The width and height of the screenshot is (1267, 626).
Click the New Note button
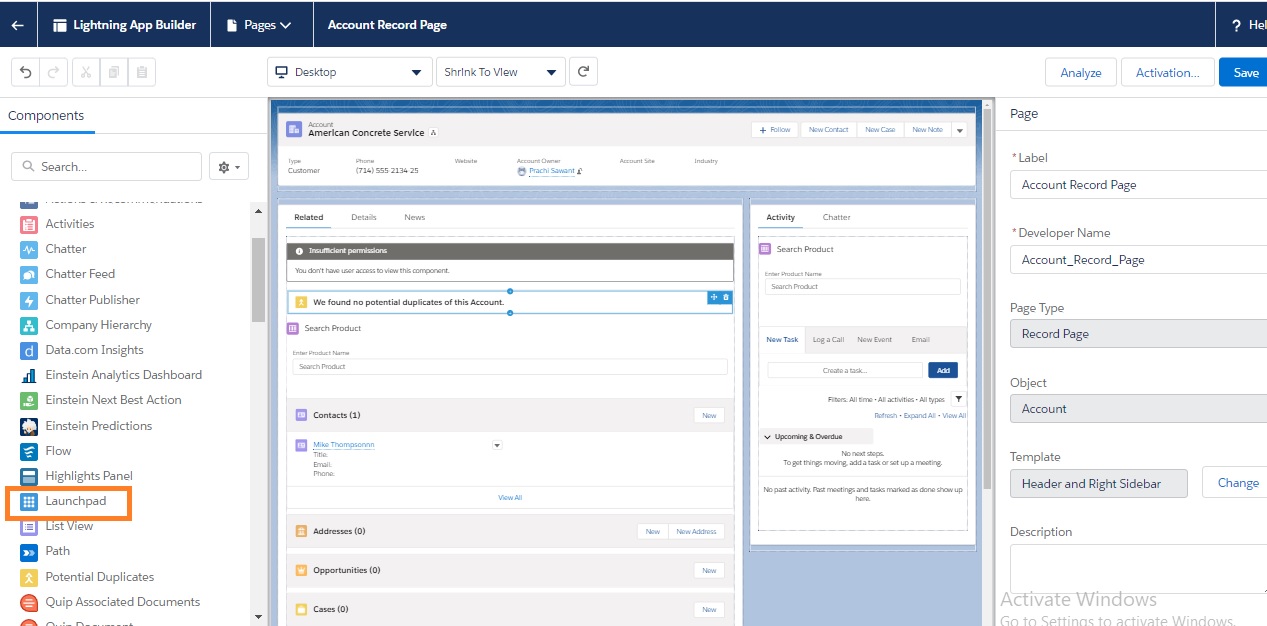(927, 130)
